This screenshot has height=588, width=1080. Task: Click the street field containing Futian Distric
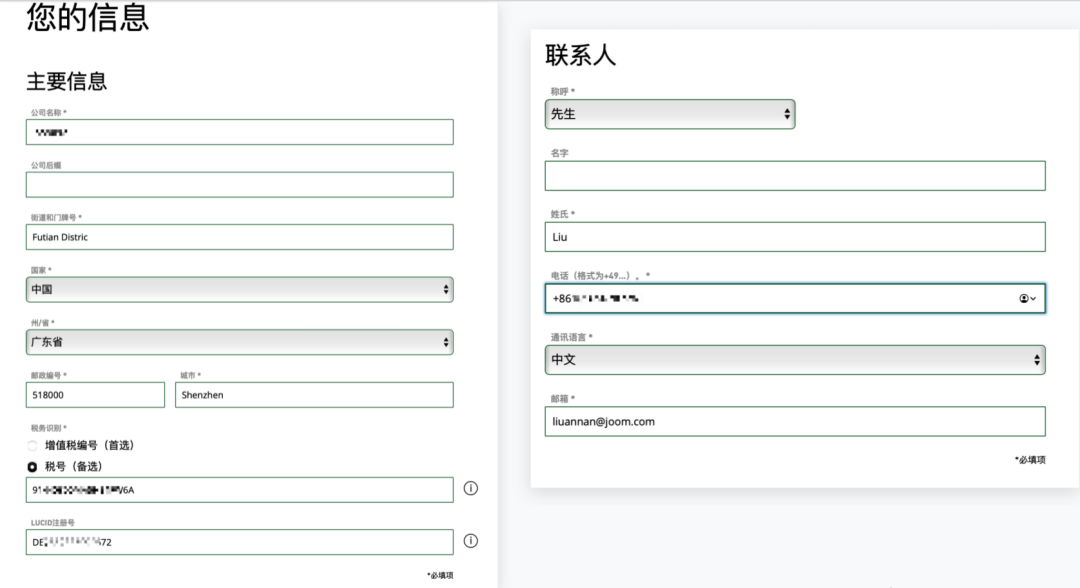[240, 237]
